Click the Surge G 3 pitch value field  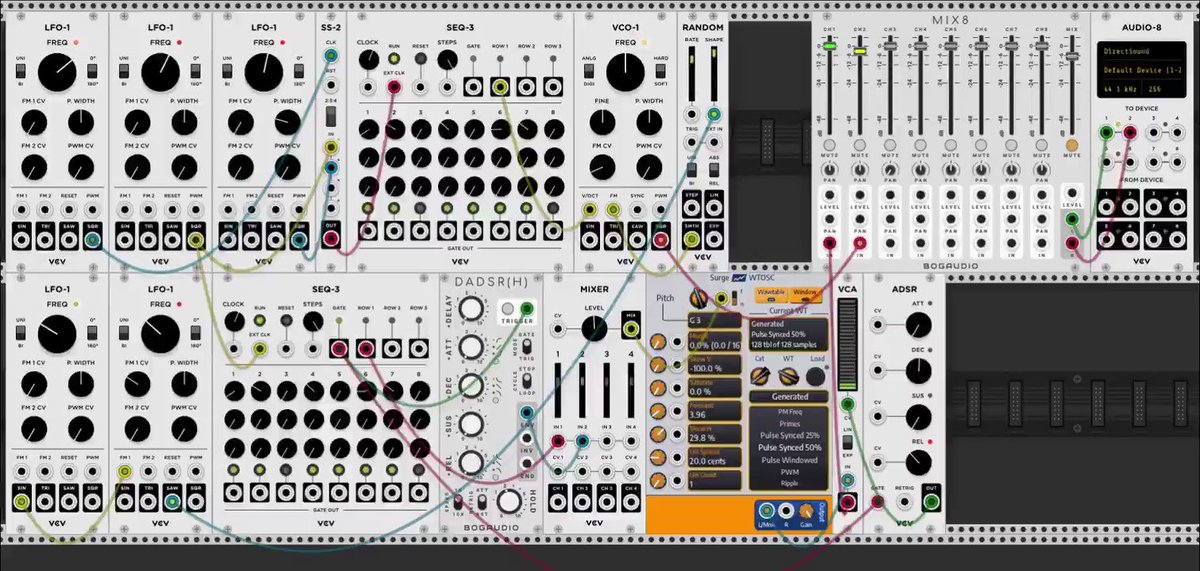715,319
